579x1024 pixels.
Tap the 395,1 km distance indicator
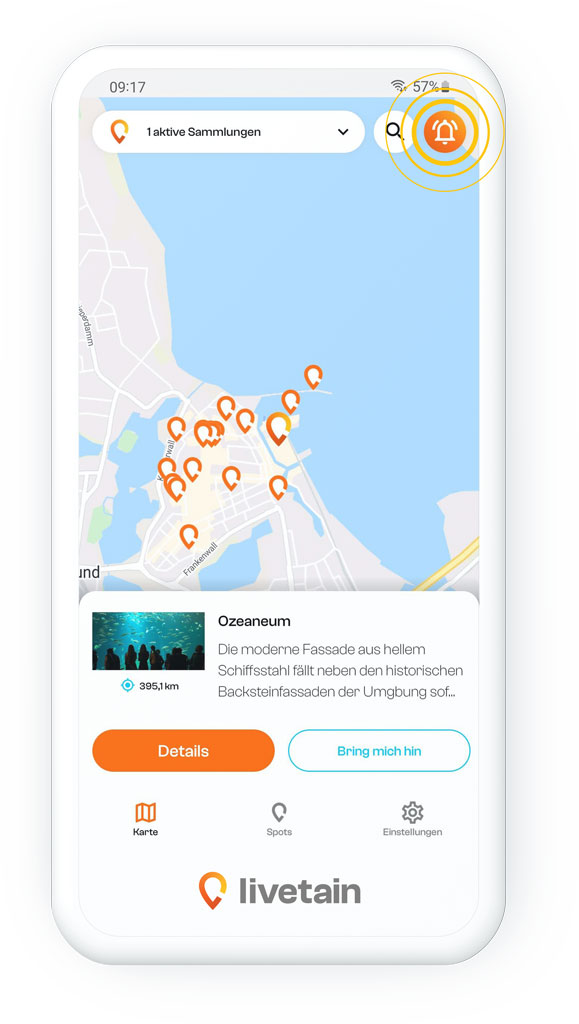(x=150, y=686)
